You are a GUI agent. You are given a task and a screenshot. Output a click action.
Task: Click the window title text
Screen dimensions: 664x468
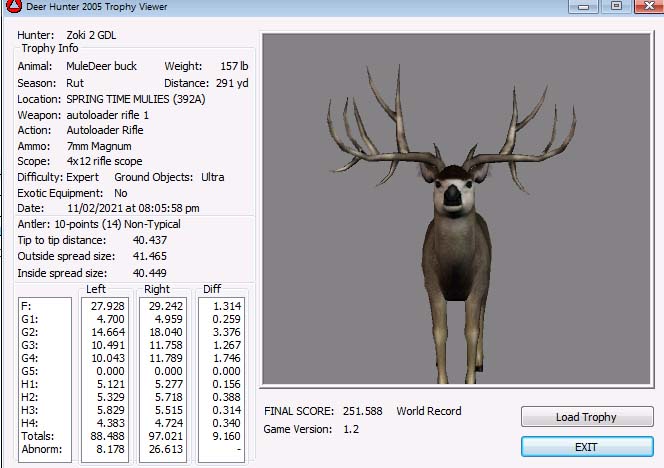point(97,7)
